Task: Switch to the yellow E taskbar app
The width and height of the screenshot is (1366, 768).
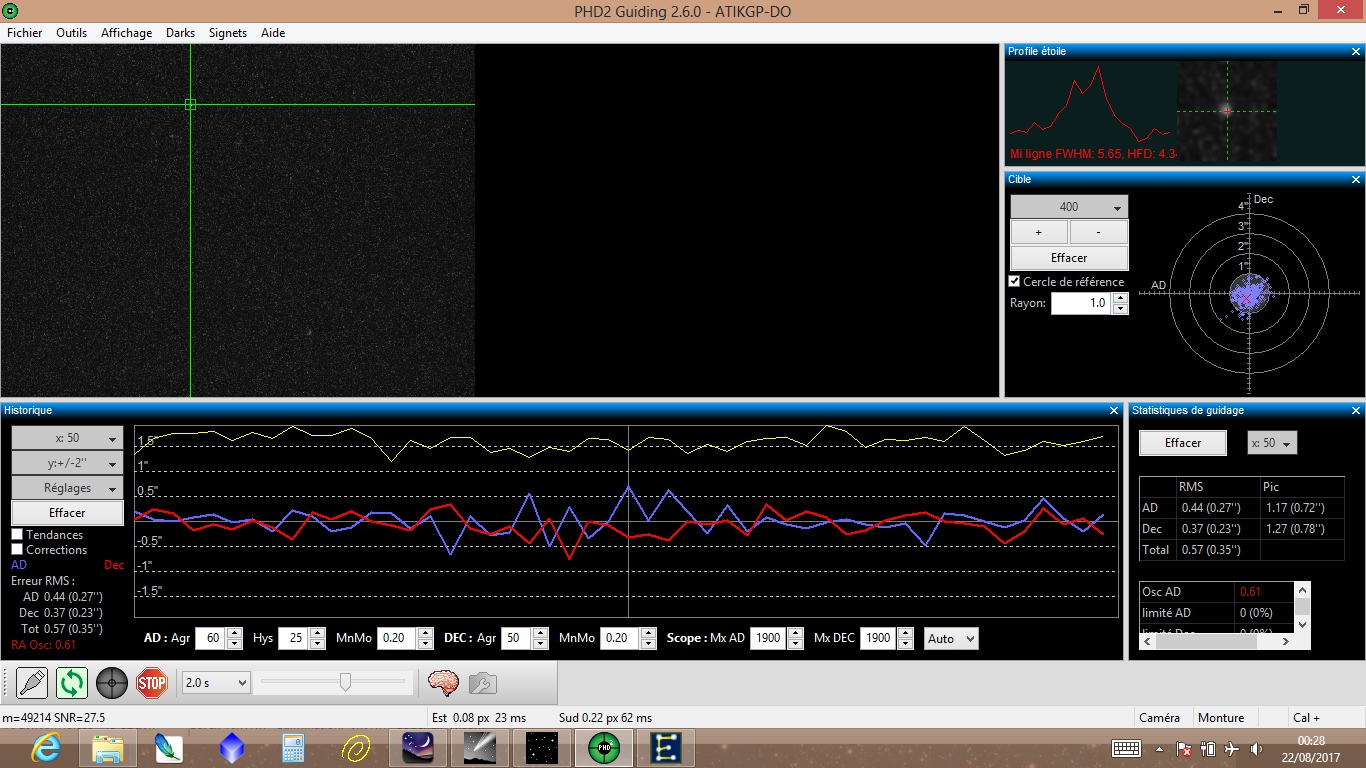Action: [x=666, y=748]
